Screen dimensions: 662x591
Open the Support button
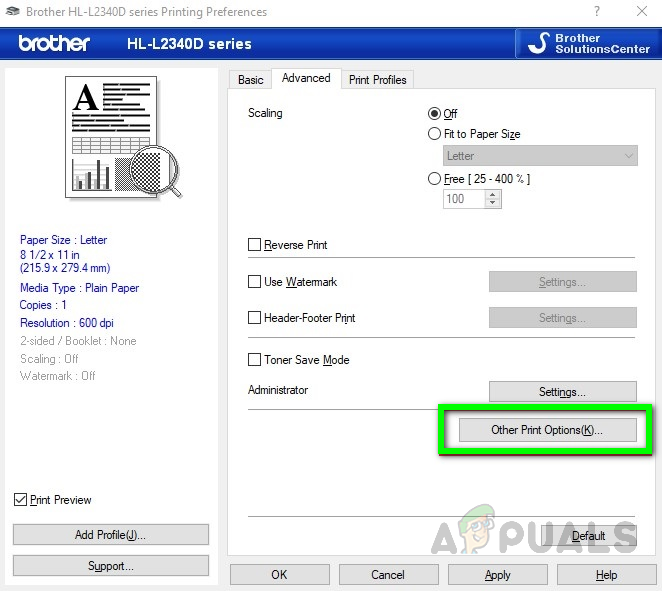[111, 566]
